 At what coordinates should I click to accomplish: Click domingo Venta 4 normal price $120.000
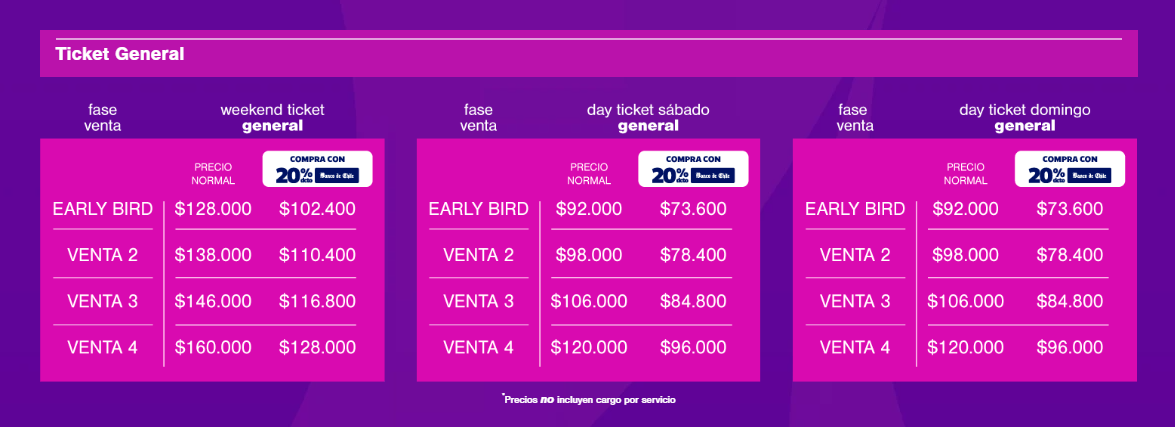tap(965, 348)
